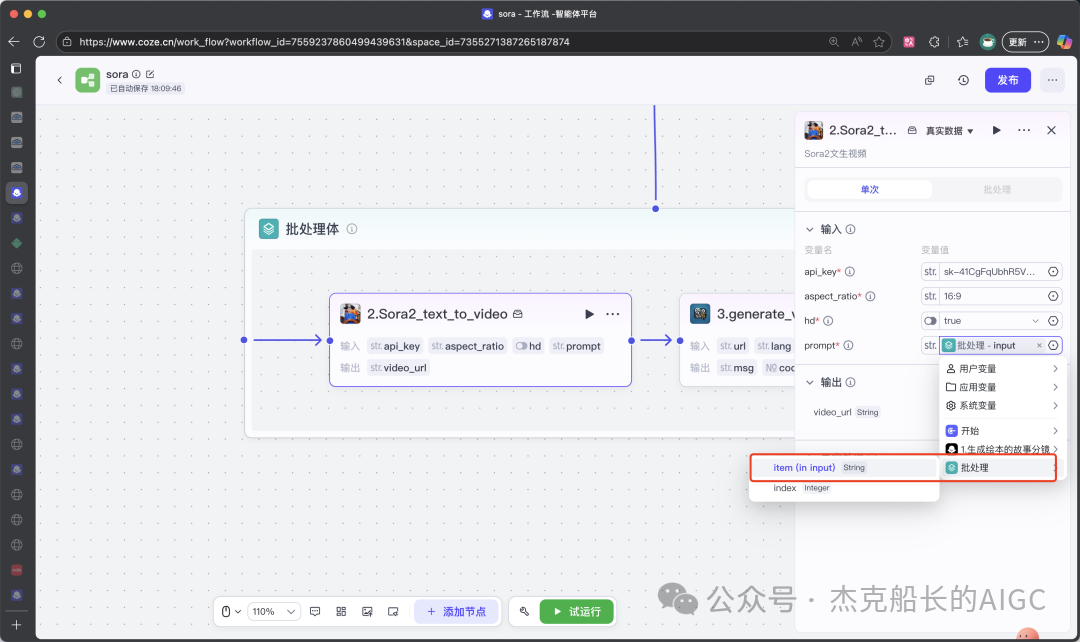Show info for the 输入 section
Image resolution: width=1080 pixels, height=642 pixels.
(x=851, y=229)
